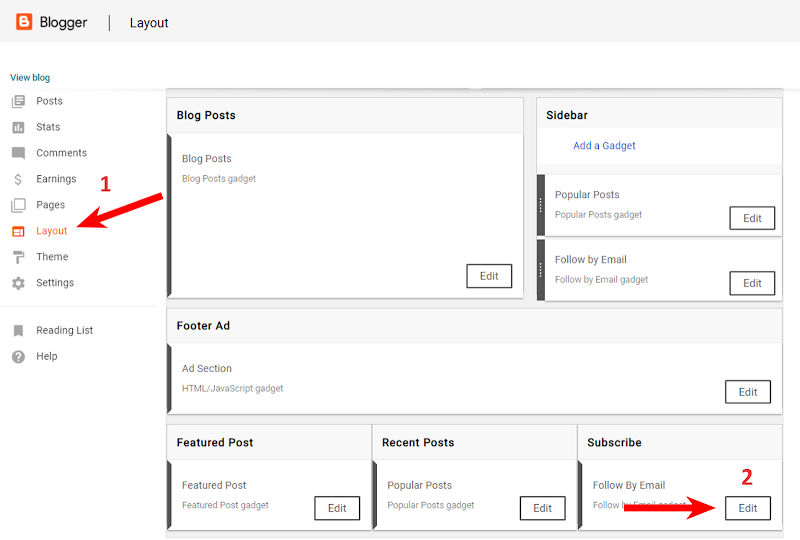Navigate to Pages
This screenshot has width=800, height=540.
pos(51,205)
